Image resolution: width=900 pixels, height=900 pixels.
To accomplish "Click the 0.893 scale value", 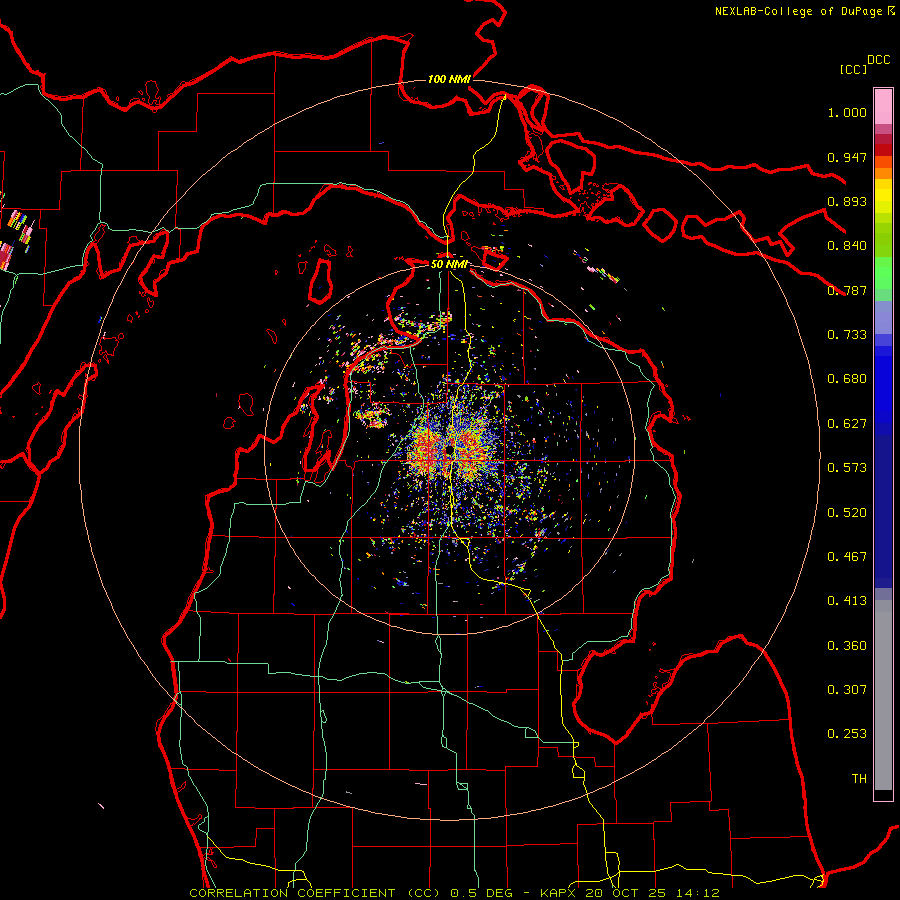I will tap(847, 201).
